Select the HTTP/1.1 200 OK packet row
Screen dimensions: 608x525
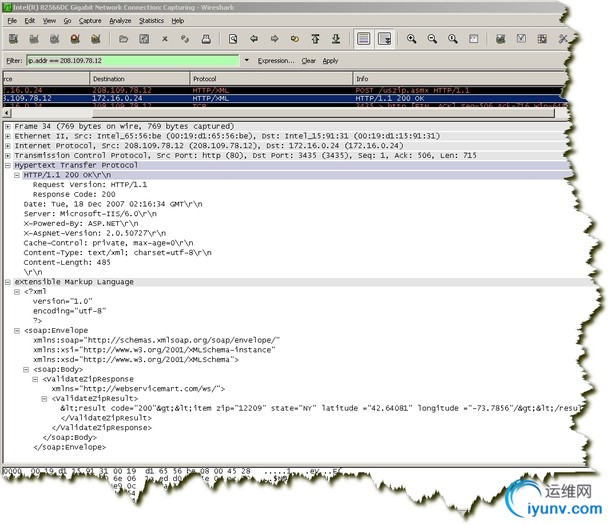click(284, 98)
